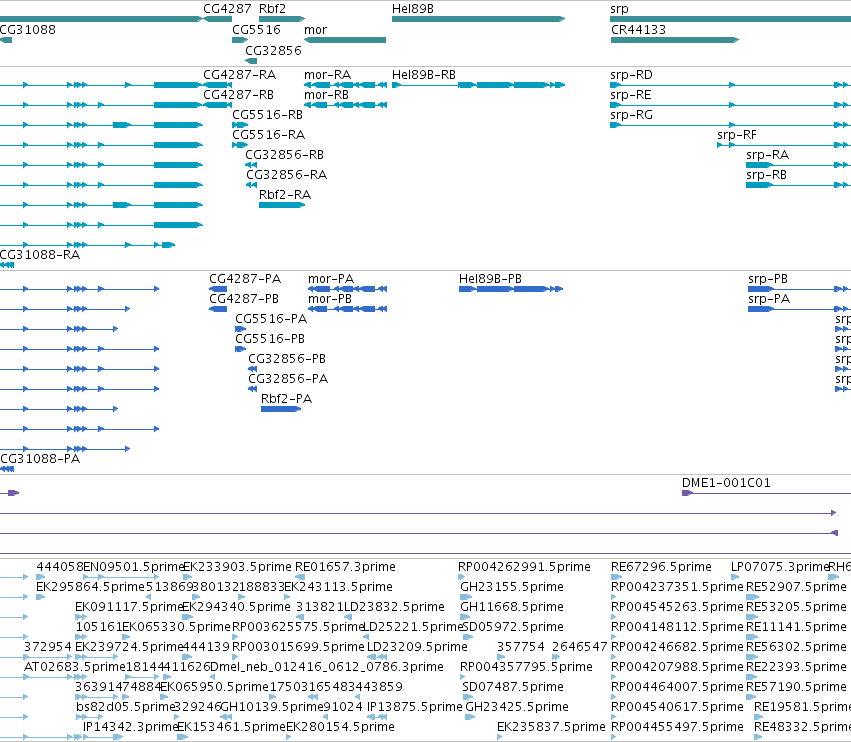Screen dimensions: 851x742
Task: Select the mor-PA protein label
Action: [x=331, y=279]
